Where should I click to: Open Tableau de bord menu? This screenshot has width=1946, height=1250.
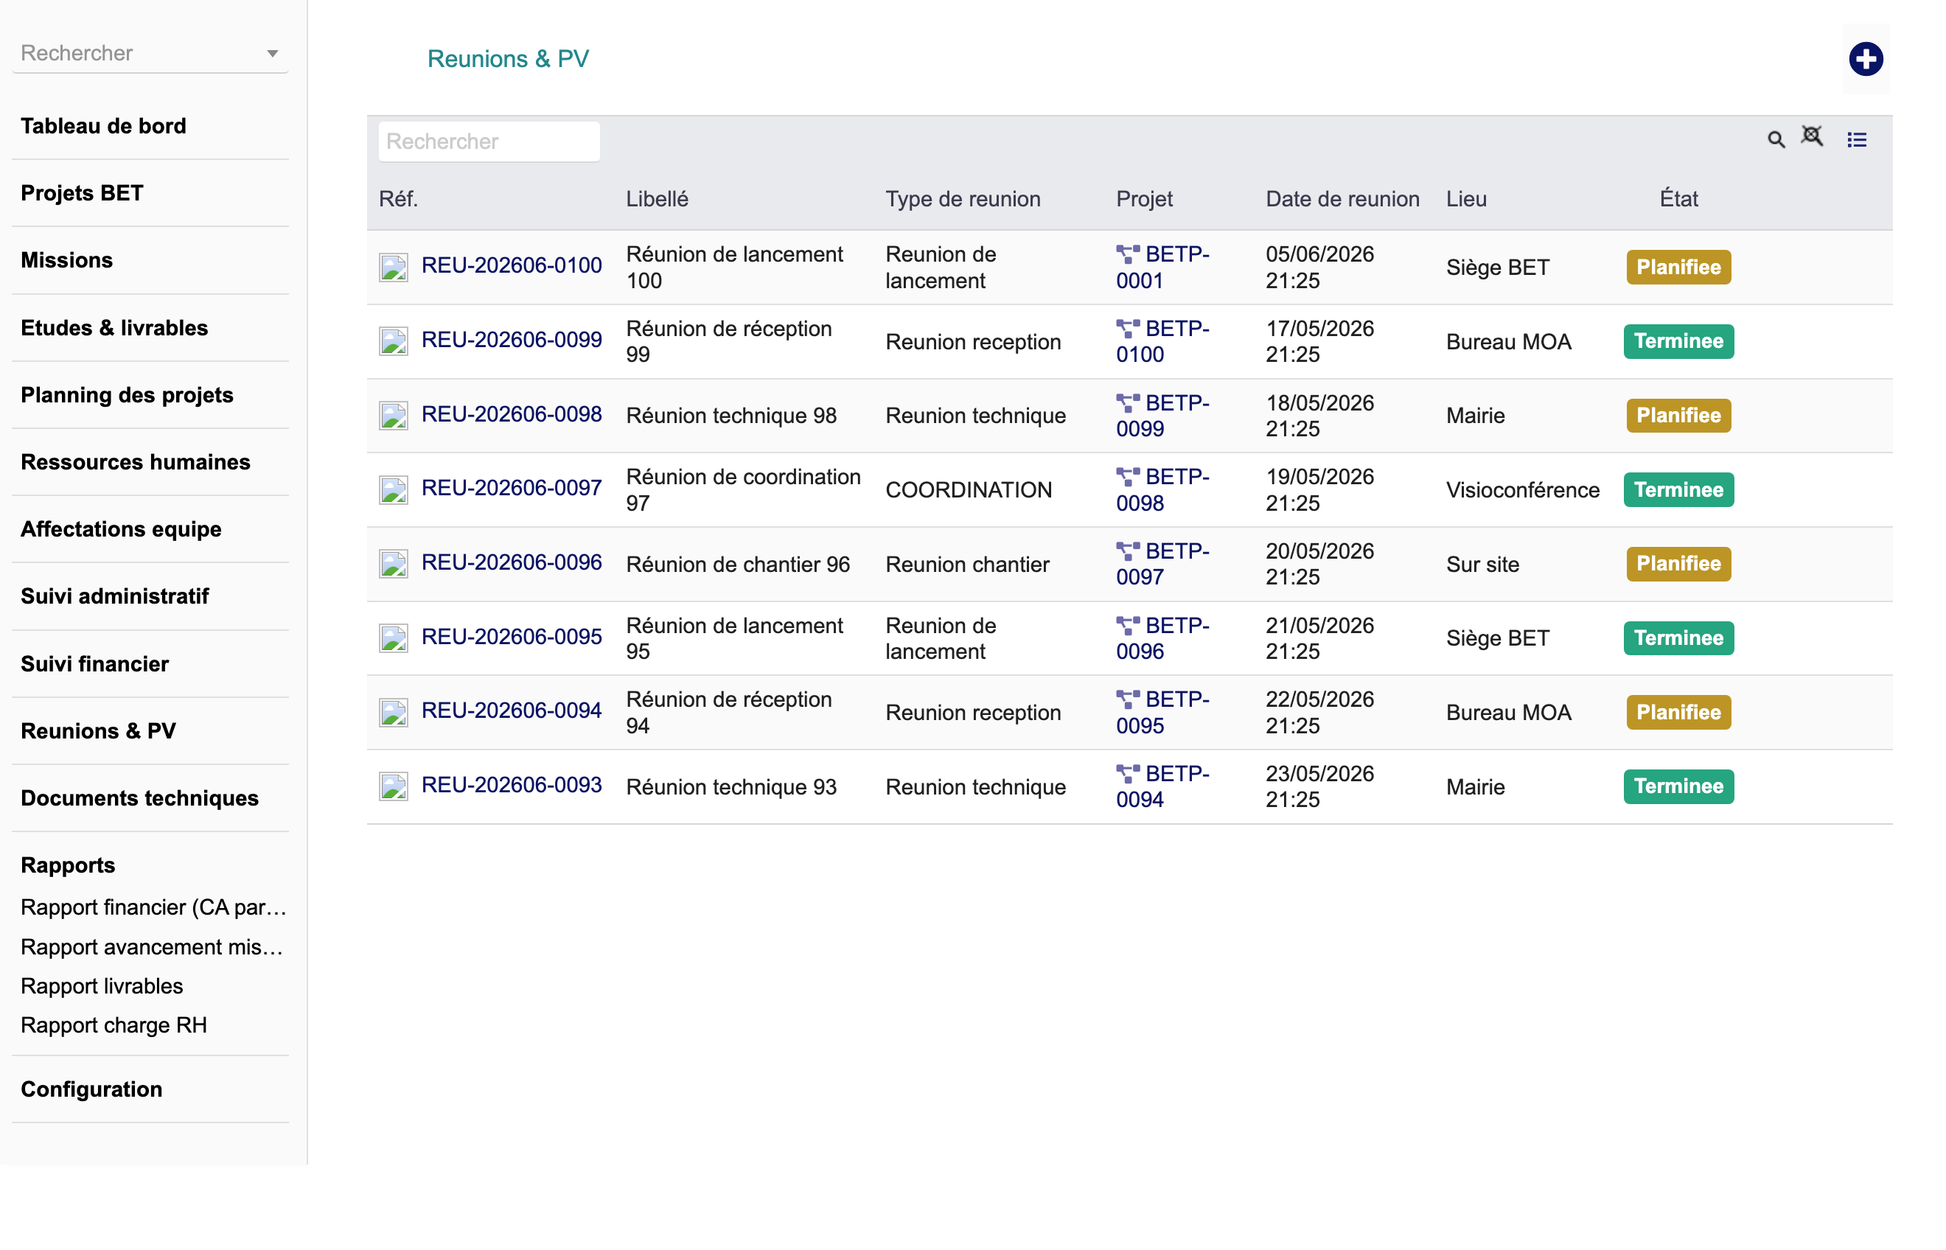click(x=104, y=126)
